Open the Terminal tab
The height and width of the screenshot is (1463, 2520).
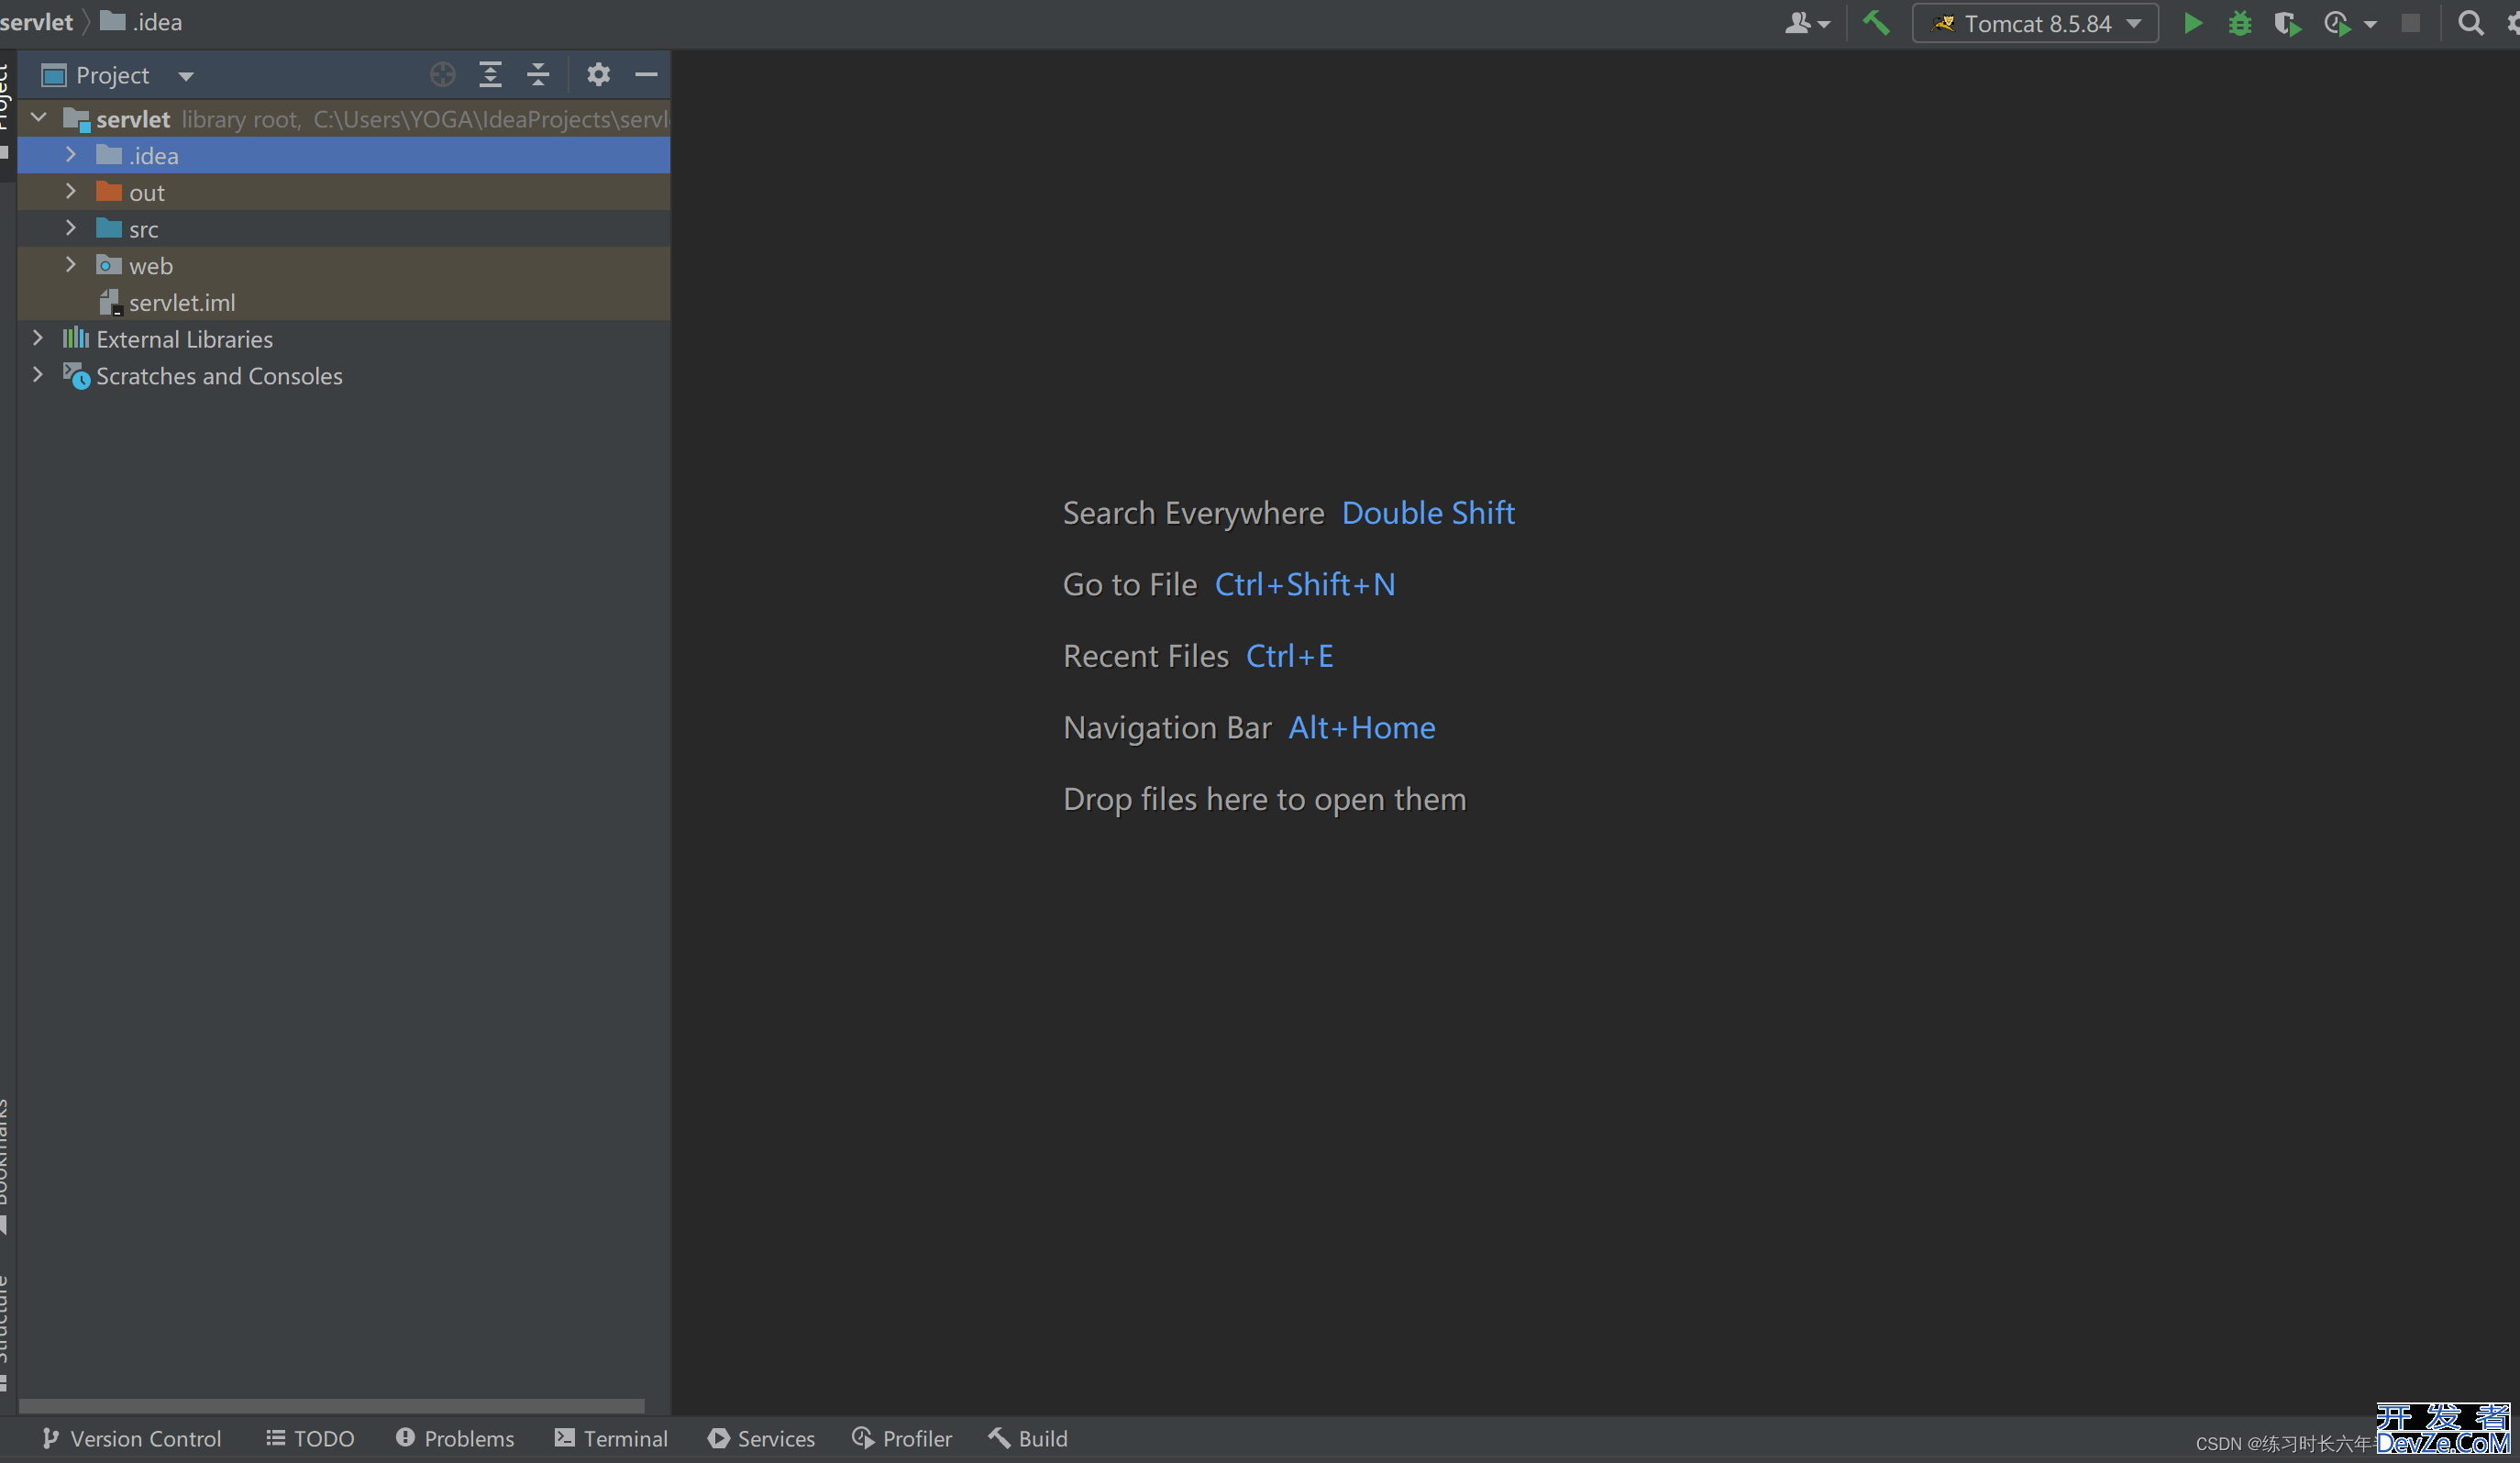[611, 1439]
